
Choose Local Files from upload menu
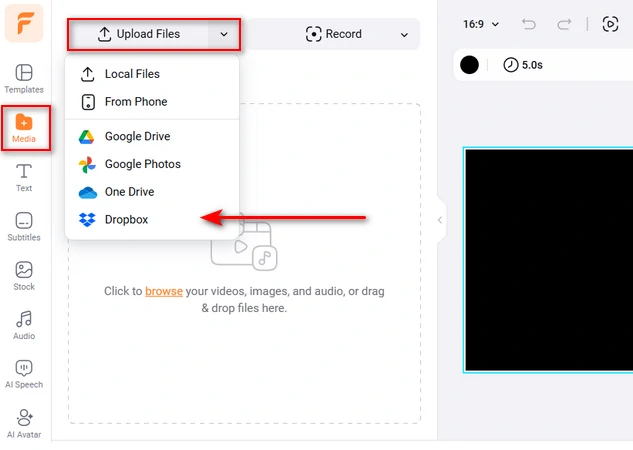152,74
